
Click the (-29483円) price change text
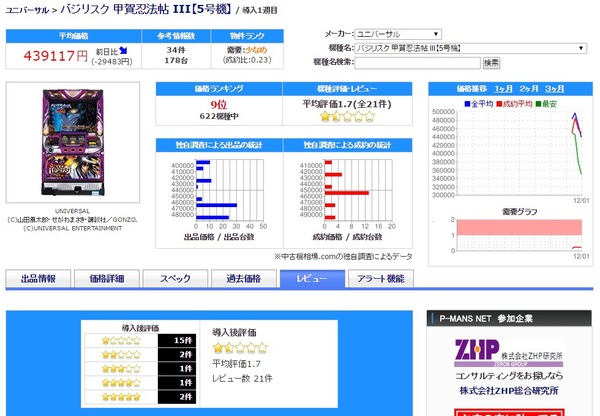click(x=112, y=62)
